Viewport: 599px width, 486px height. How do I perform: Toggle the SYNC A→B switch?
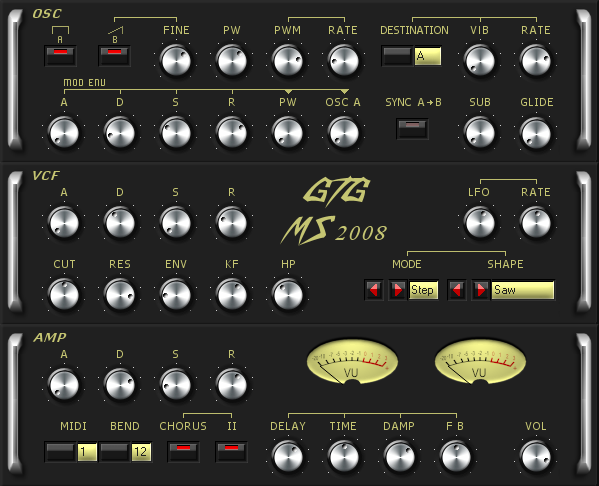tap(413, 129)
